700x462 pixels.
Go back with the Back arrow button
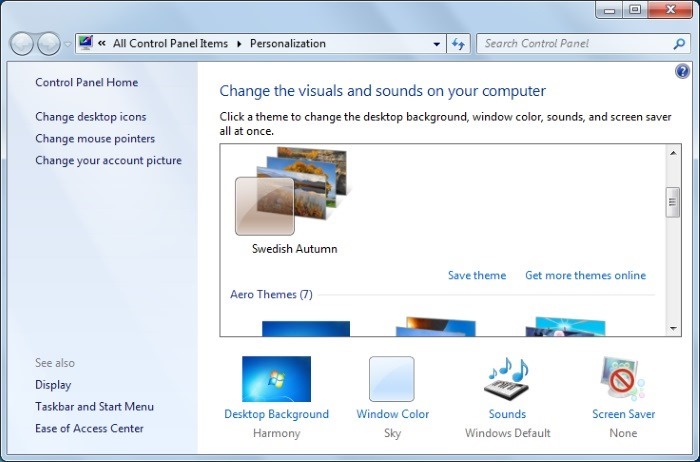21,44
